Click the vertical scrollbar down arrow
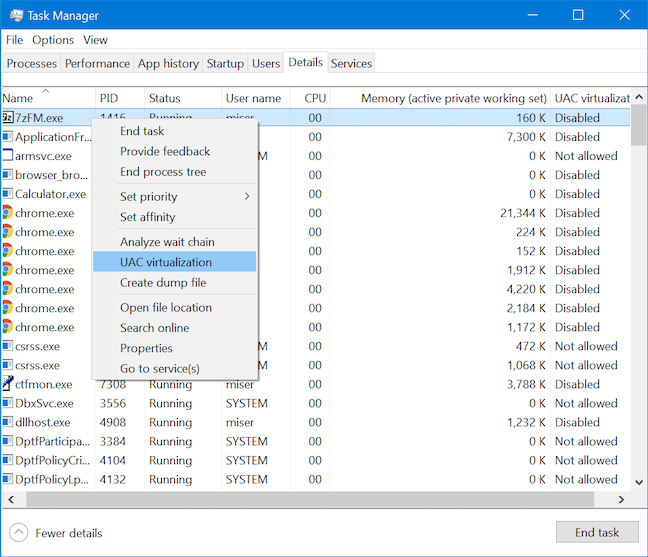Screen dimensions: 648x557 [x=639, y=482]
